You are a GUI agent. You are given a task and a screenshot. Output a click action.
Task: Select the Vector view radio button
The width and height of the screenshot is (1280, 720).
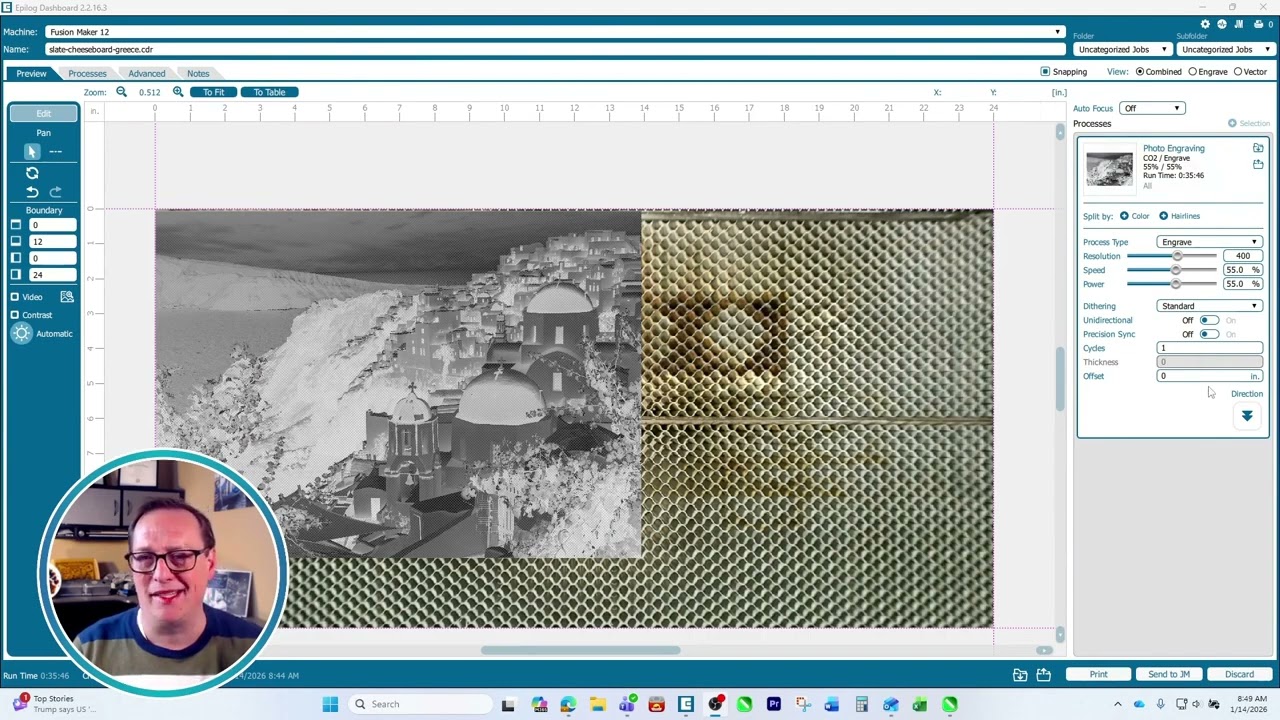click(1238, 72)
